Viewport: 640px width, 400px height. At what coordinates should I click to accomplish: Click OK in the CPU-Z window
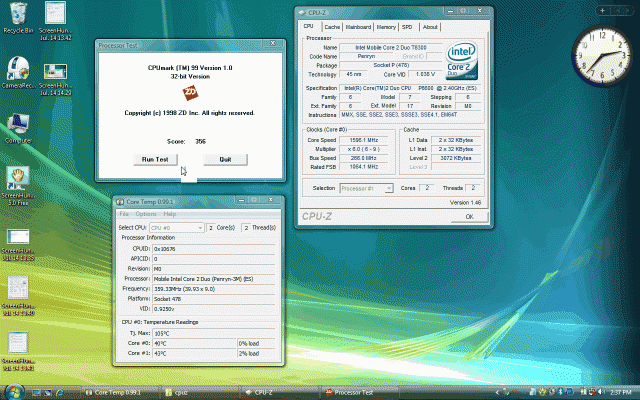469,217
